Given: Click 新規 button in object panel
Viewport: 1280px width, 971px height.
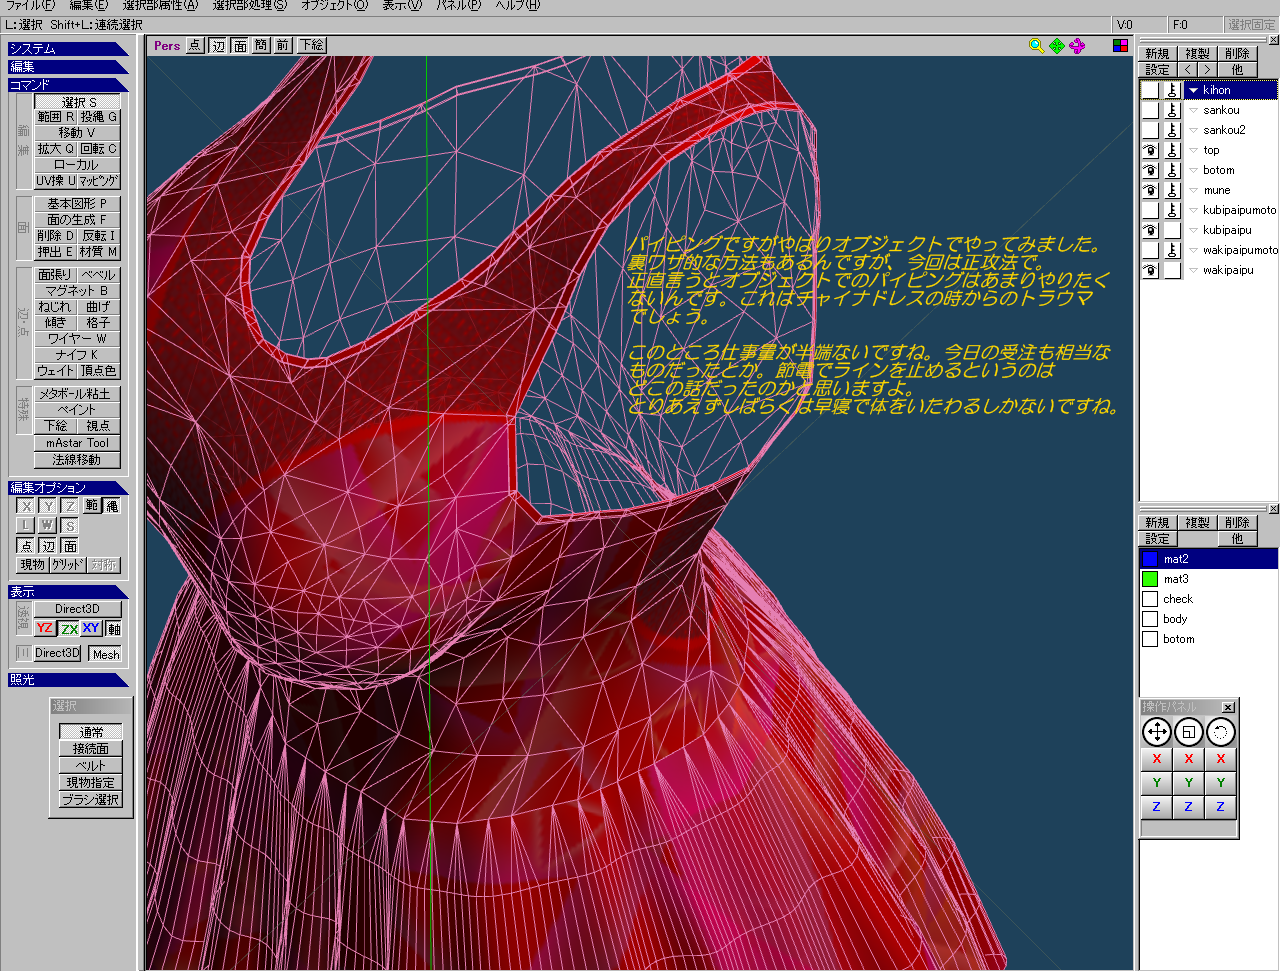Looking at the screenshot, I should point(1157,54).
